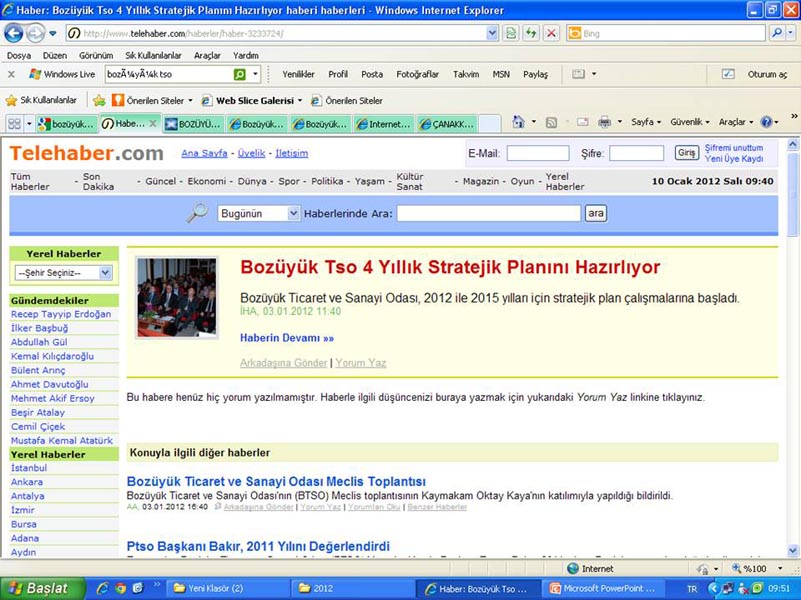Screen dimensions: 801x600
Task: Click the Windows Live mail envelope icon
Action: (578, 74)
